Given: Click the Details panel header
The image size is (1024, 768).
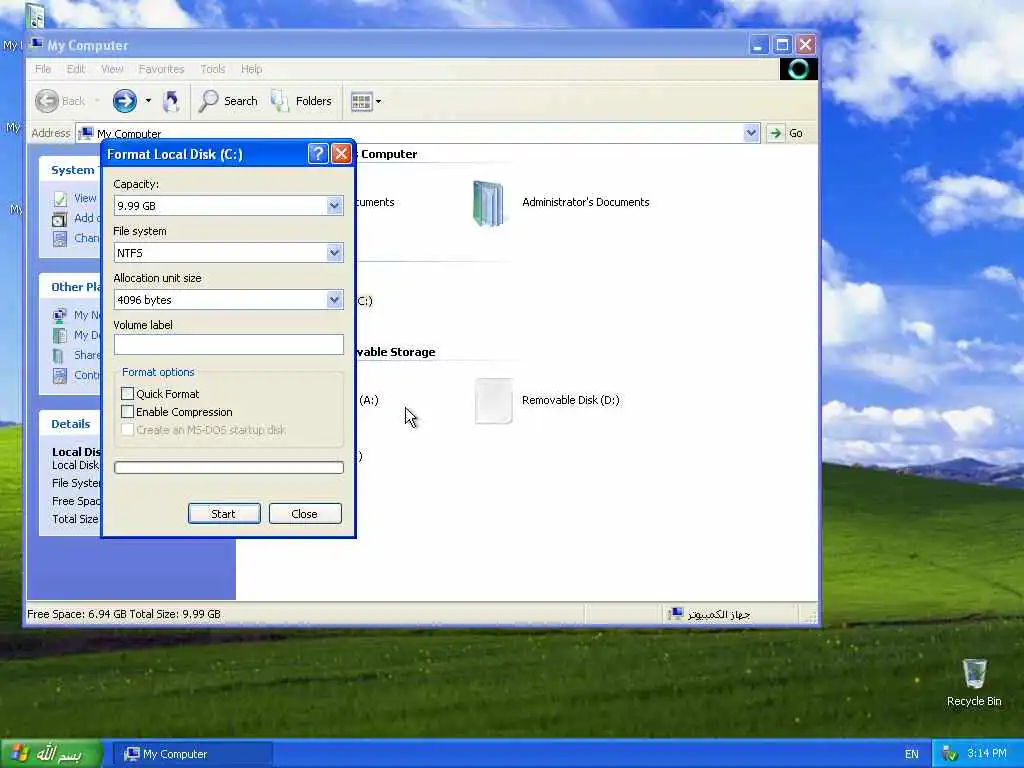Looking at the screenshot, I should click(x=71, y=424).
